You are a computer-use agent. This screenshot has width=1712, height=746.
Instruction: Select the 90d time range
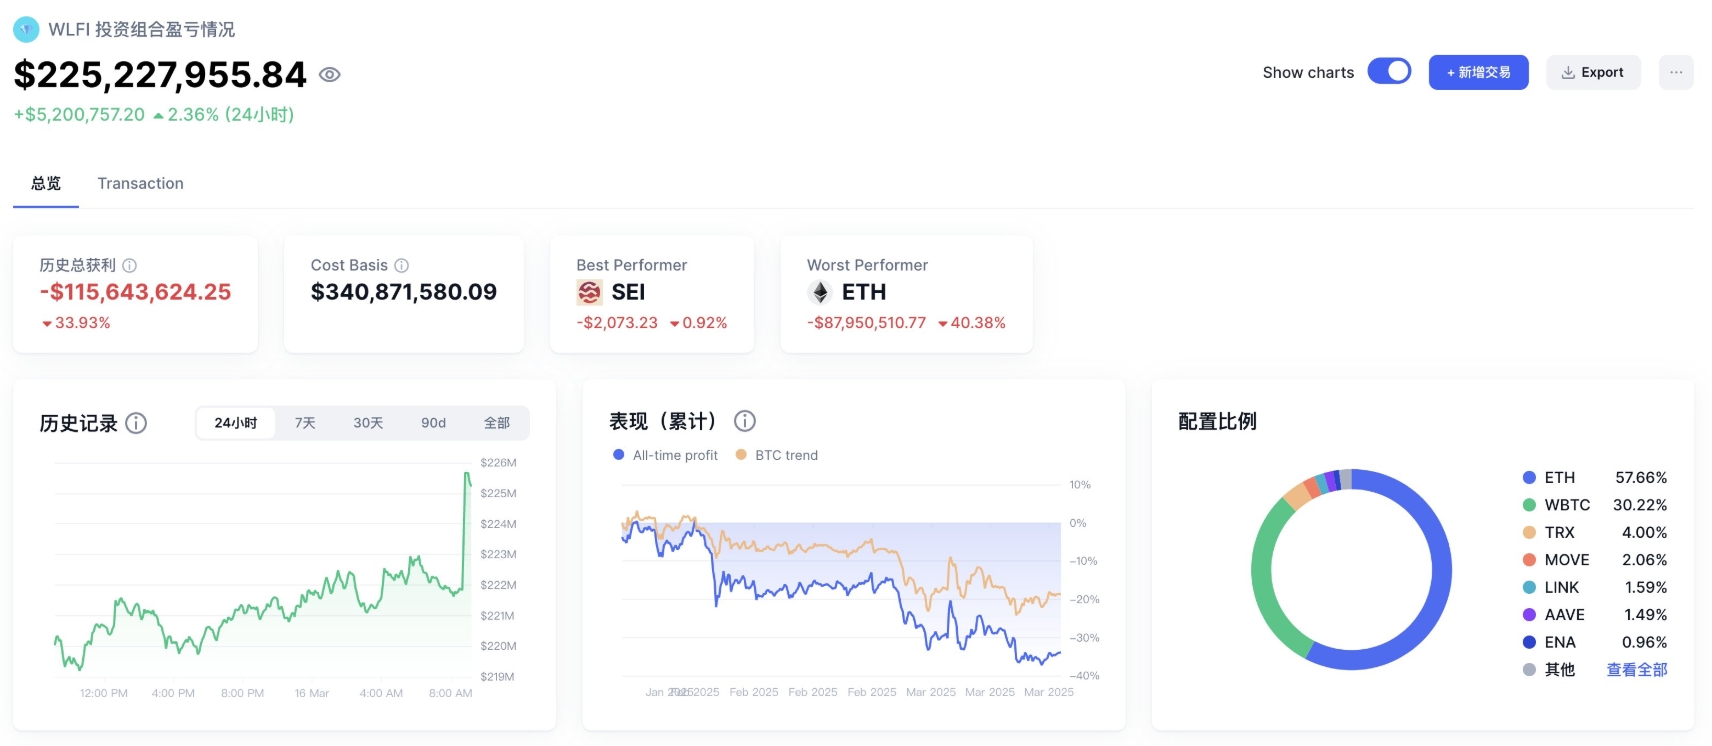(x=434, y=423)
